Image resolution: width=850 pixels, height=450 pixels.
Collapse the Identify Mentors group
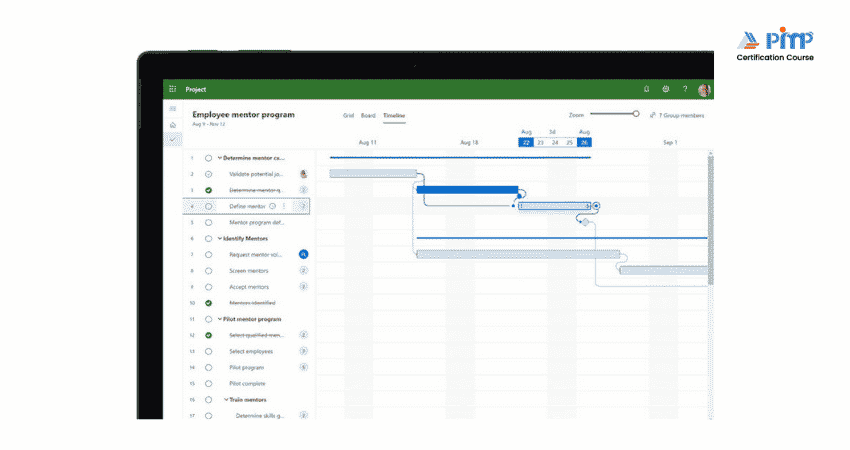[220, 239]
